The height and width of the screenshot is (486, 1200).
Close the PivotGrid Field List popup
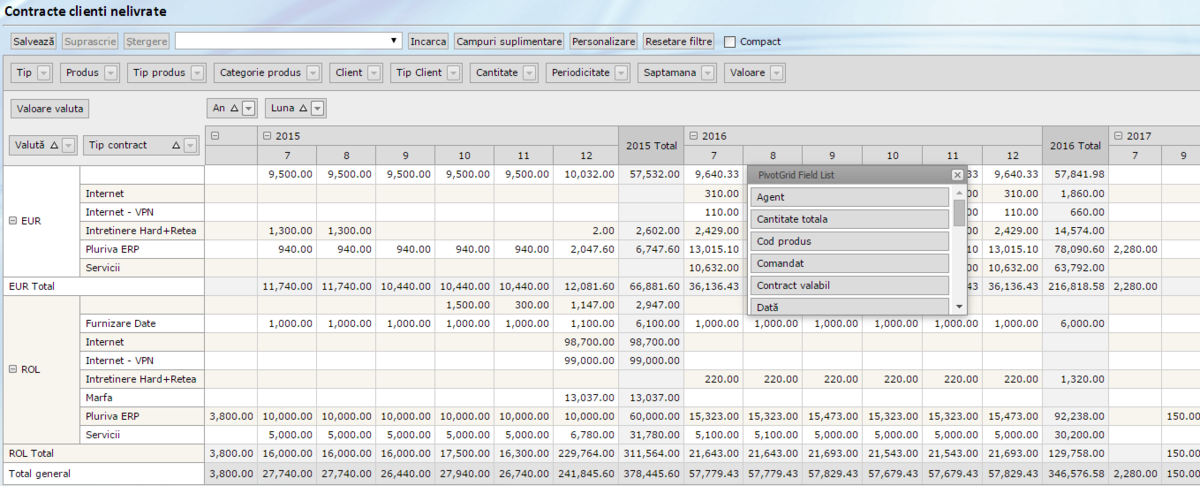(957, 175)
